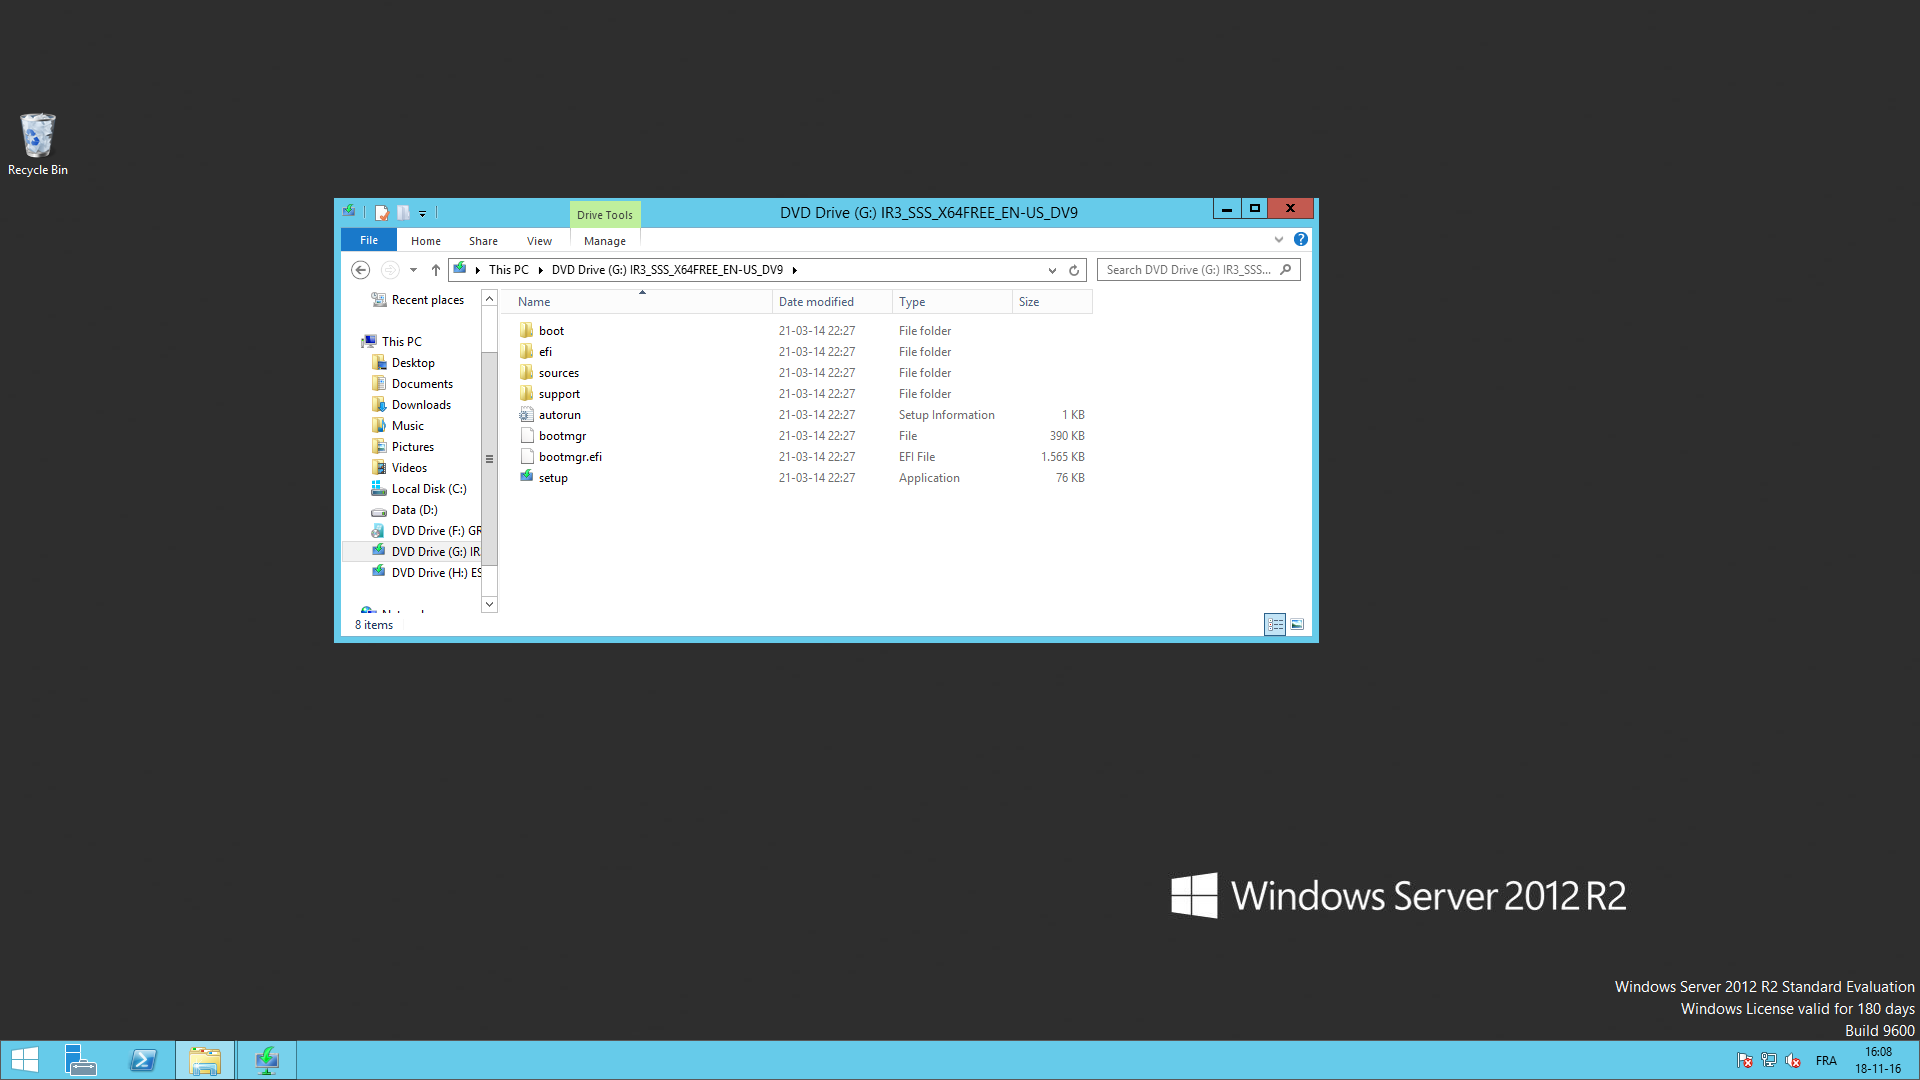Click navigation pane scrollbar up arrow
This screenshot has height=1080, width=1920.
point(489,299)
